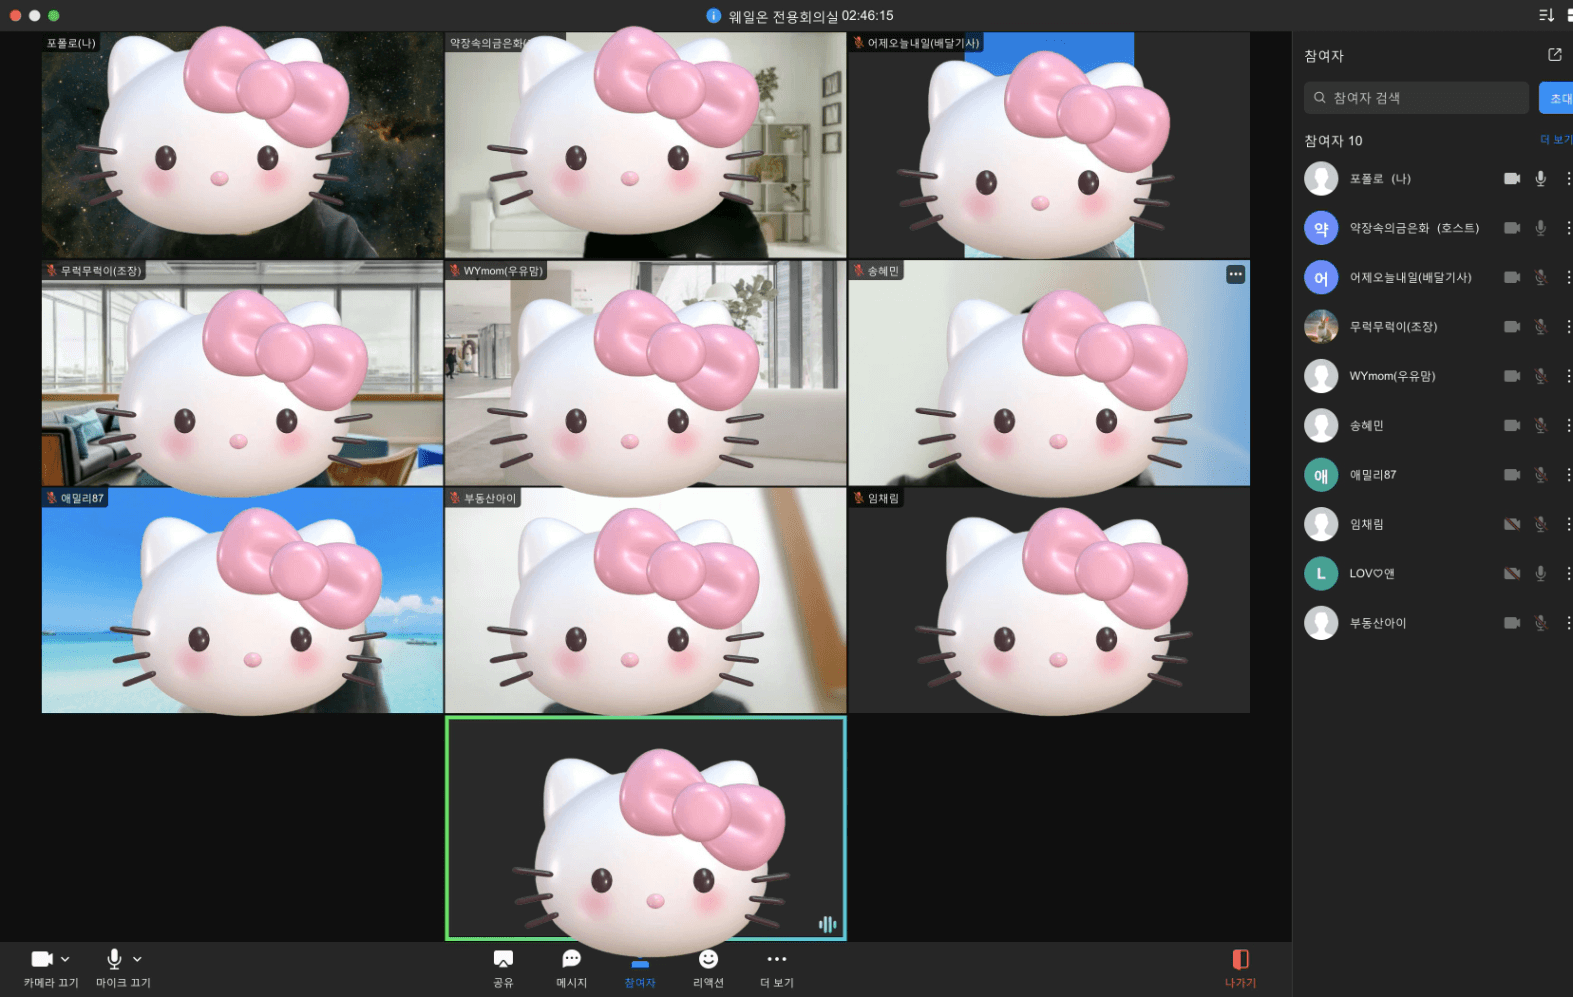Viewport: 1573px width, 997px height.
Task: Click camera icon for 약장속의금은화 (호스트)
Action: point(1512,228)
